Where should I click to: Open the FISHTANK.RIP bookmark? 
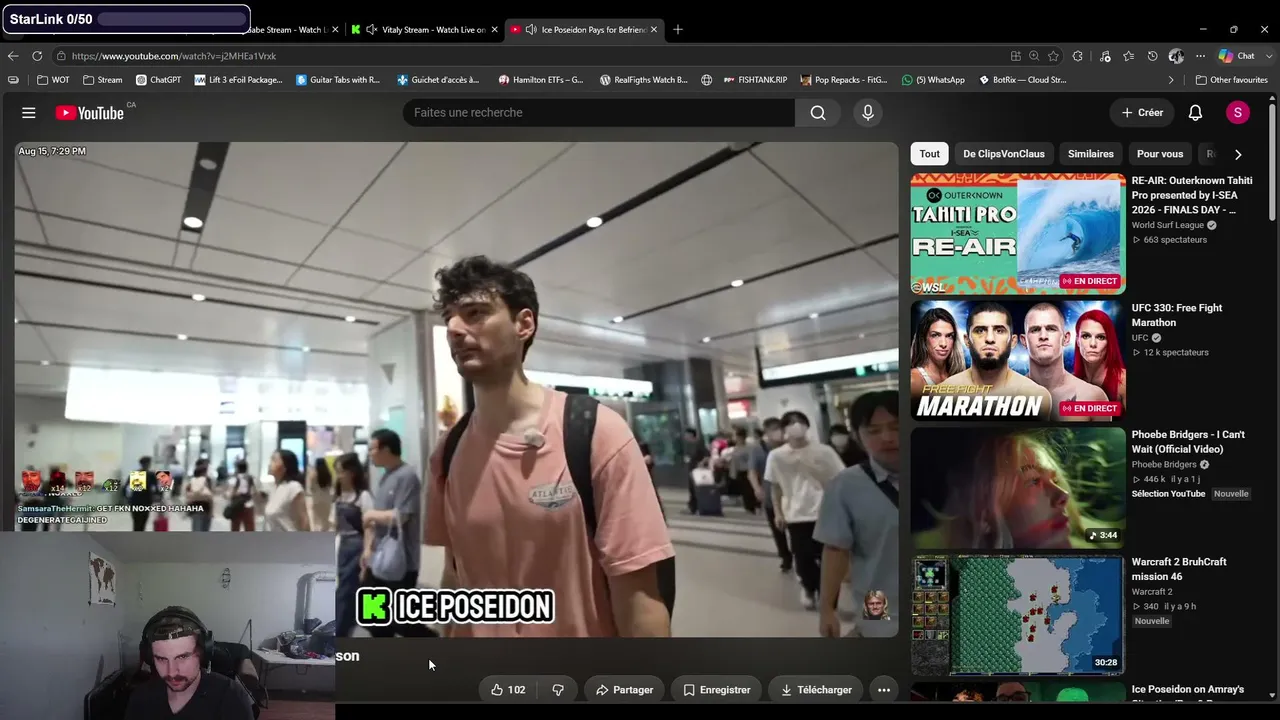(x=756, y=80)
